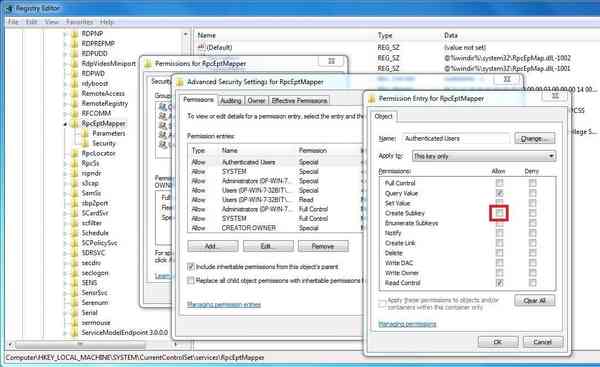Click the SCardSvr folder icon
This screenshot has width=600, height=367.
click(75, 213)
